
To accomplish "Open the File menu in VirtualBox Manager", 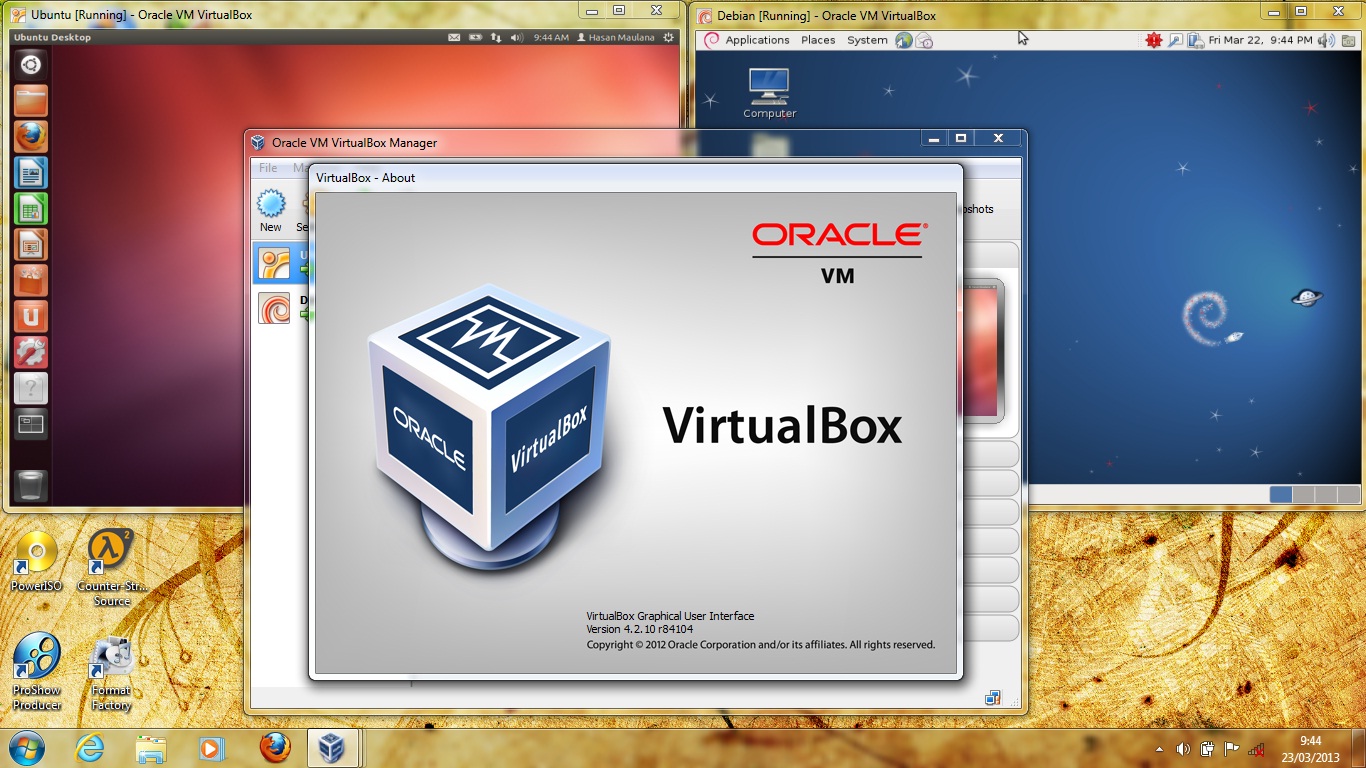I will (268, 168).
